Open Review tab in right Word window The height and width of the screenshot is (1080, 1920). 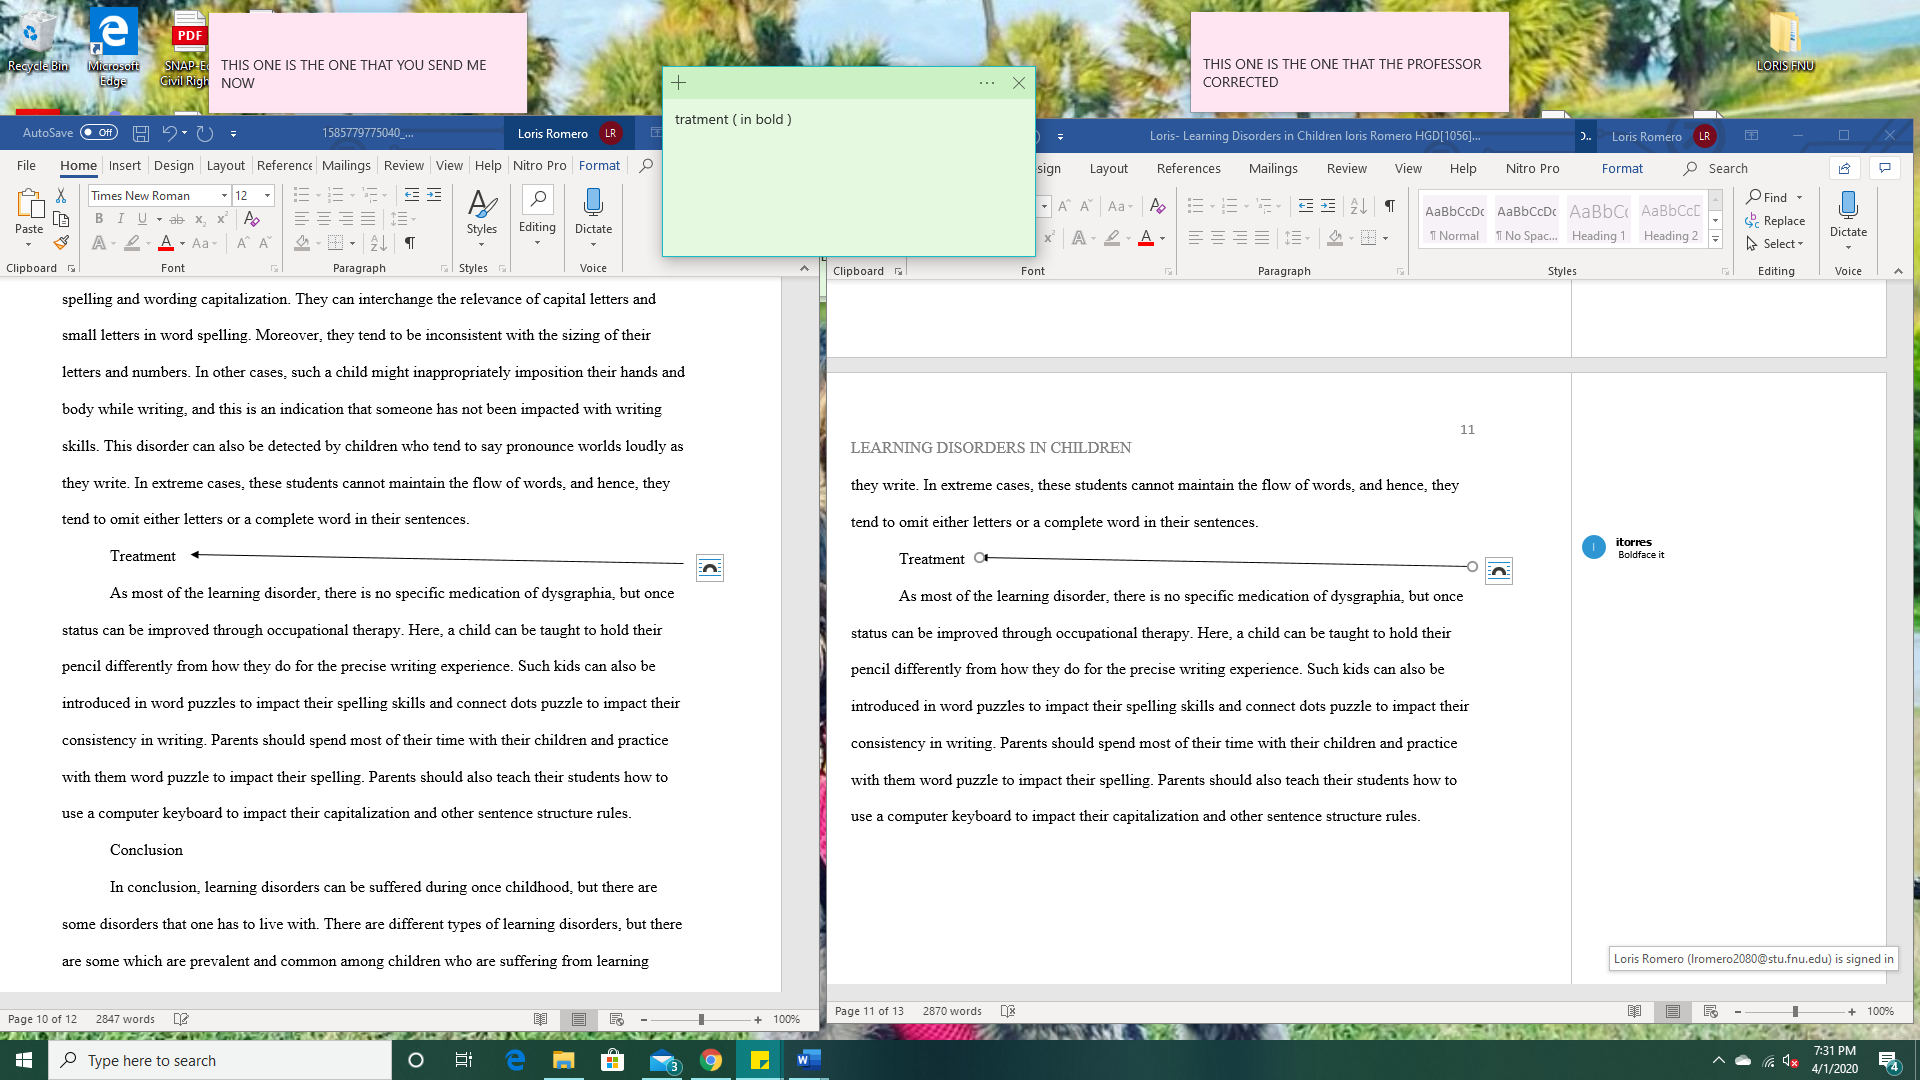[x=1347, y=169]
